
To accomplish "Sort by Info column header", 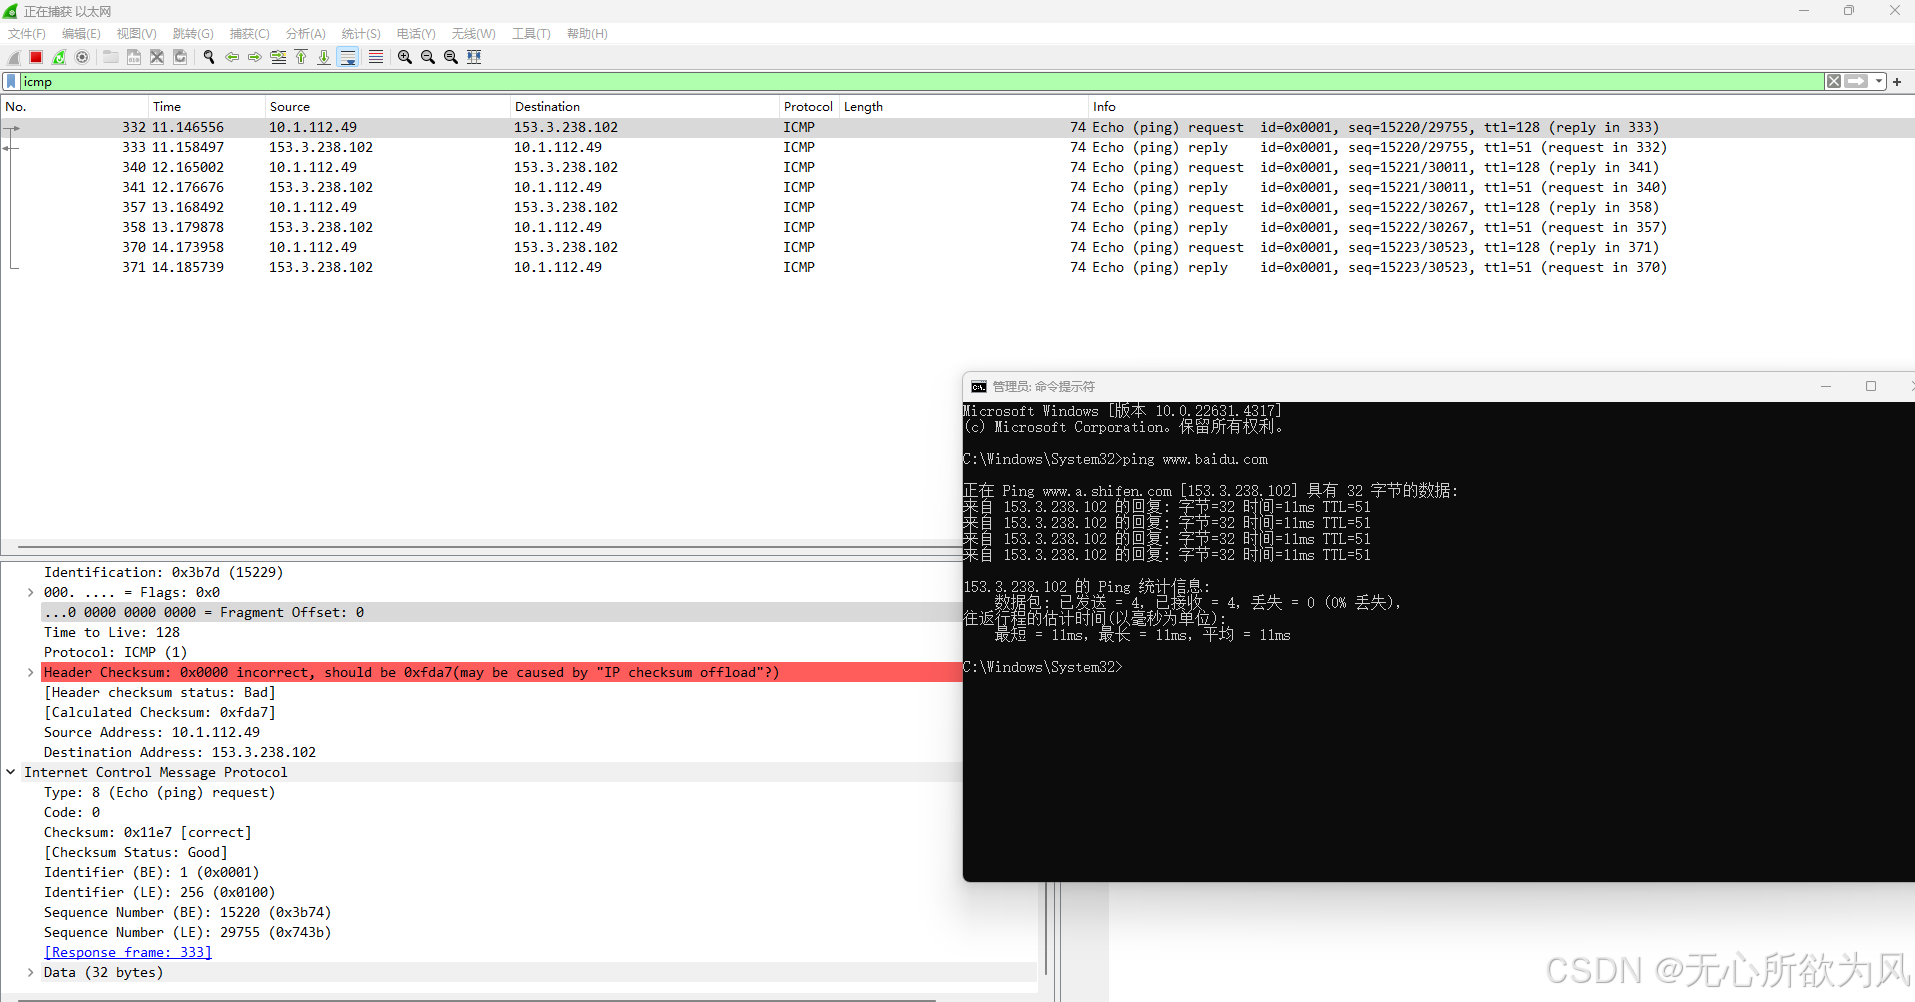I will click(x=1500, y=107).
